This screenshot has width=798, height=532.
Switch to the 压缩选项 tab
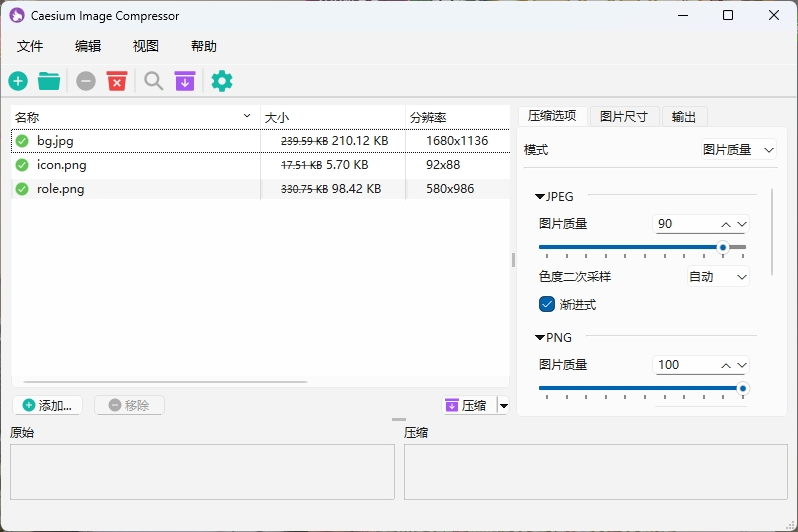click(x=553, y=116)
